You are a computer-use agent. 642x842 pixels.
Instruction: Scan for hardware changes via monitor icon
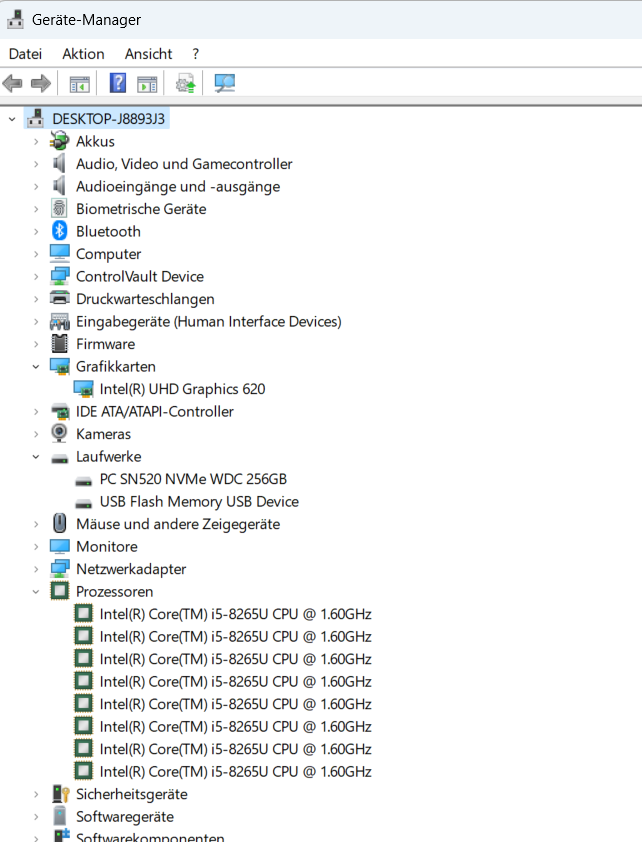point(224,83)
